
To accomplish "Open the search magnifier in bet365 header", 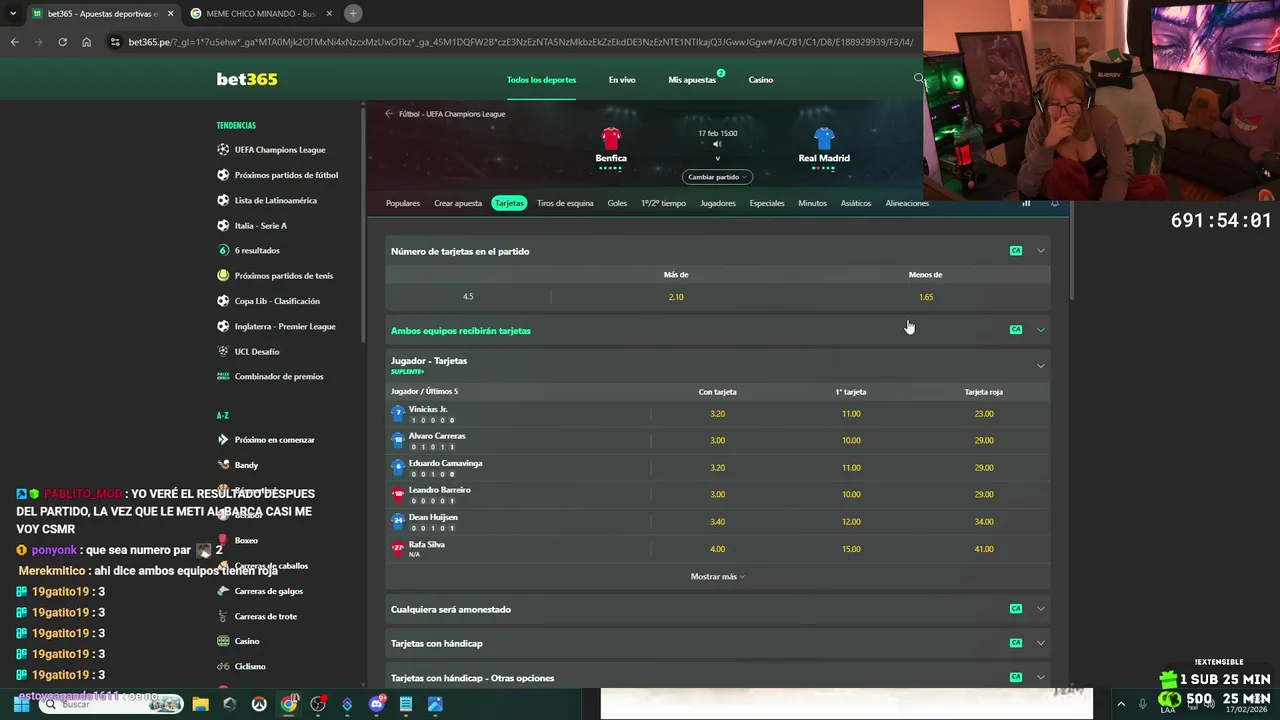I will click(918, 79).
